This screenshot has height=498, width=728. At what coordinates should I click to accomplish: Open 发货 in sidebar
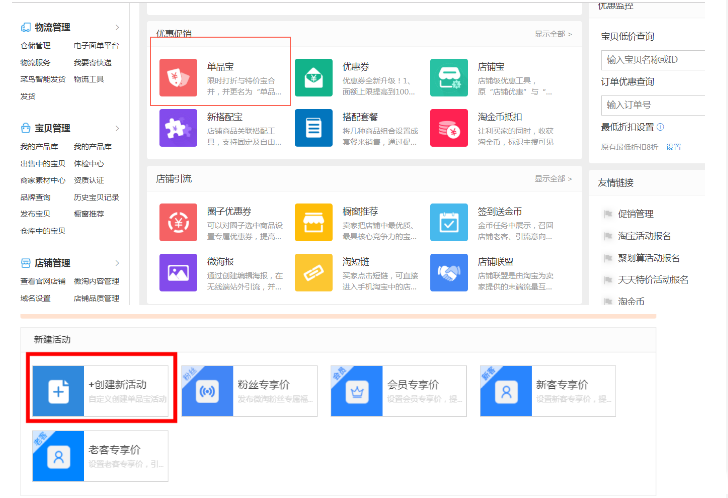(28, 97)
